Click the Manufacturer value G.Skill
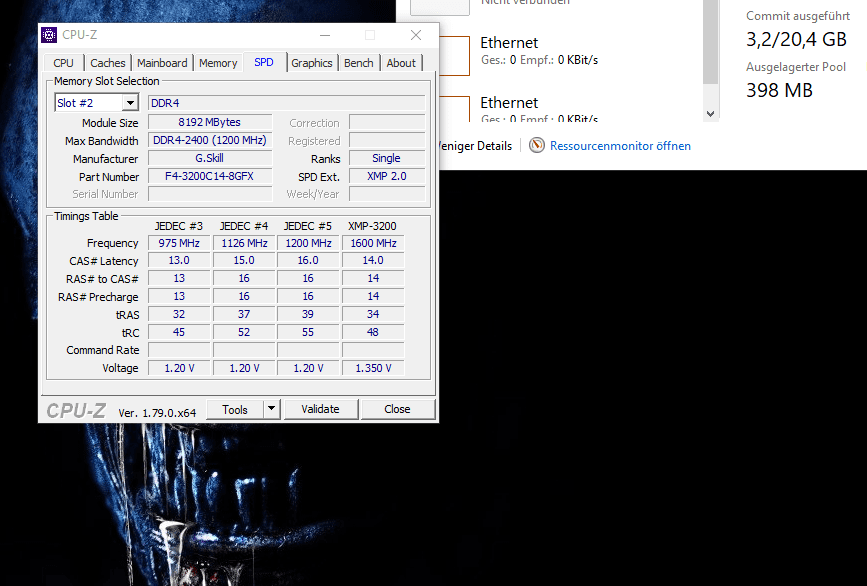The image size is (867, 586). click(210, 158)
